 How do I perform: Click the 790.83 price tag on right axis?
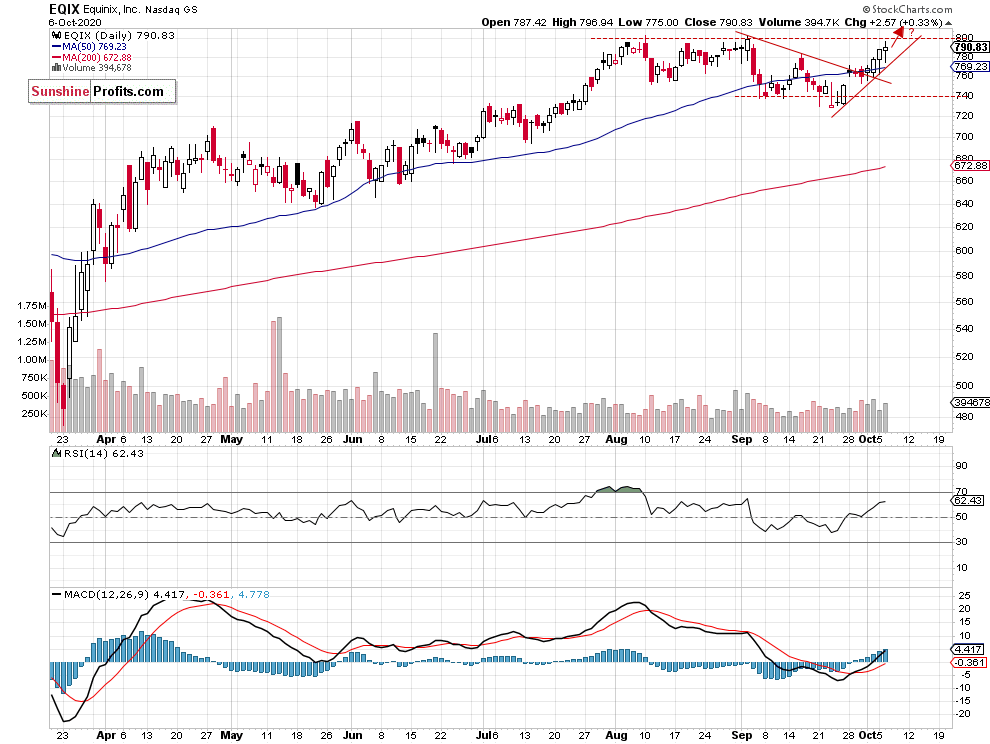(970, 47)
